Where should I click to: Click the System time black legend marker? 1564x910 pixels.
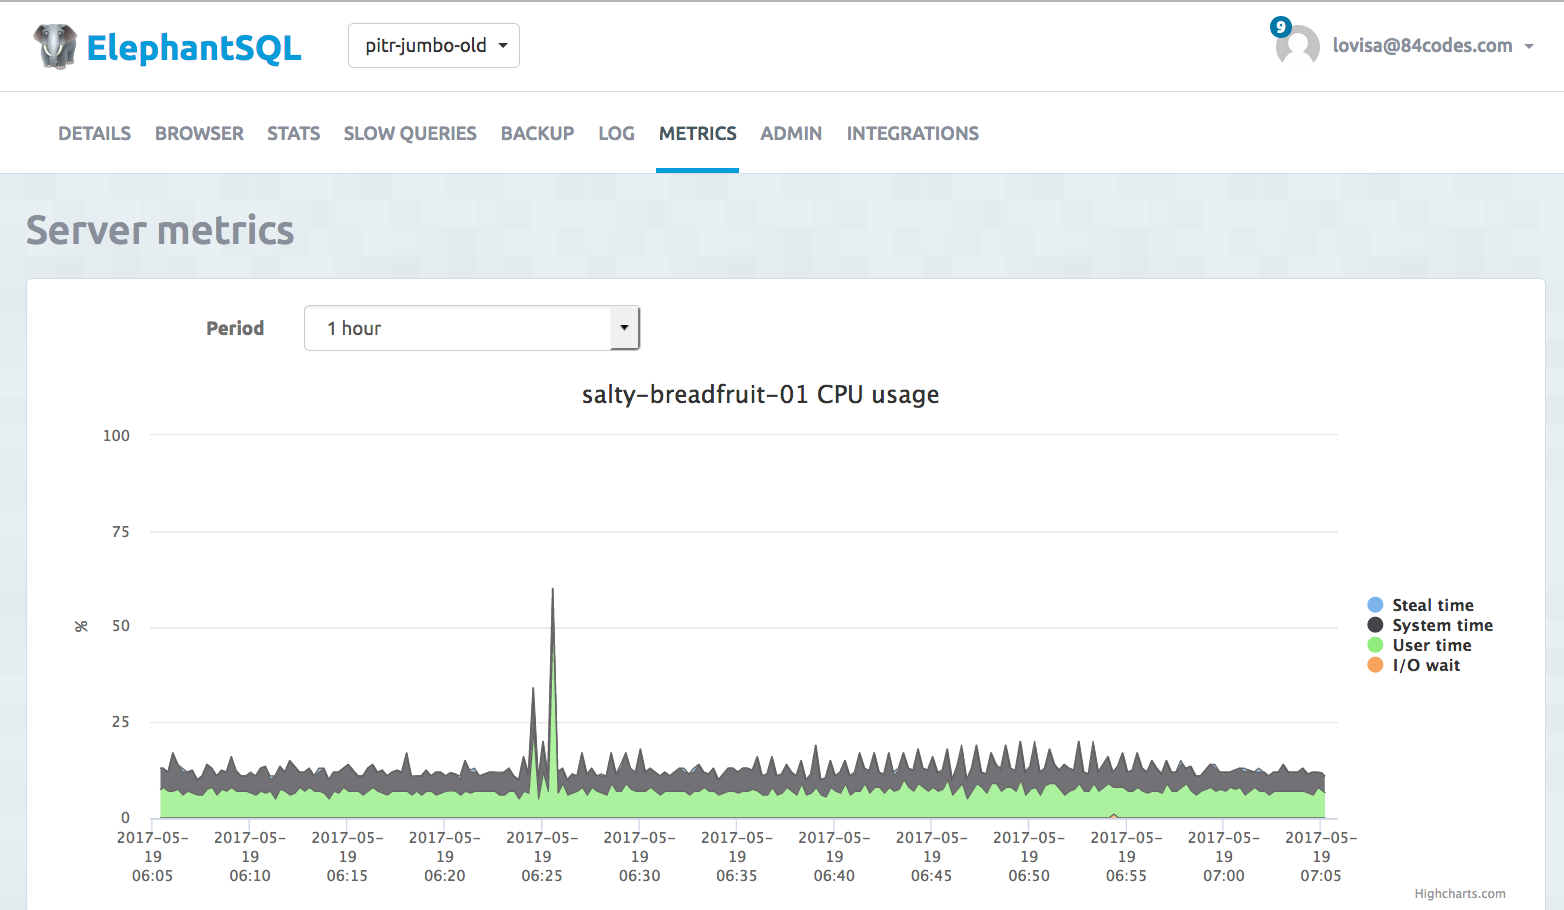pyautogui.click(x=1375, y=624)
